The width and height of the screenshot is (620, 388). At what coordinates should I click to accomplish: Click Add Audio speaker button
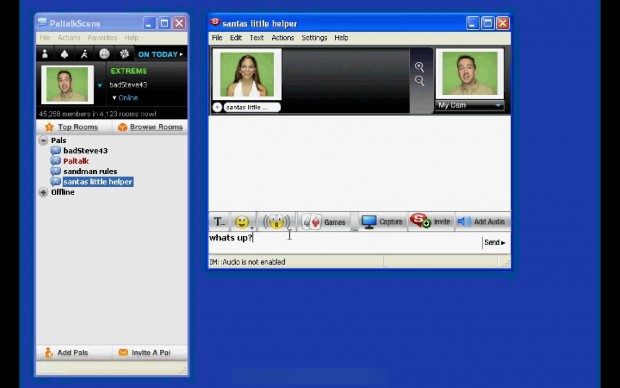tap(481, 221)
